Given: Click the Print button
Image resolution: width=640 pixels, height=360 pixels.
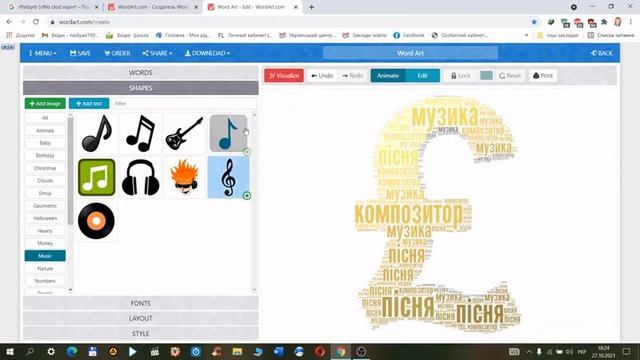Looking at the screenshot, I should click(543, 76).
